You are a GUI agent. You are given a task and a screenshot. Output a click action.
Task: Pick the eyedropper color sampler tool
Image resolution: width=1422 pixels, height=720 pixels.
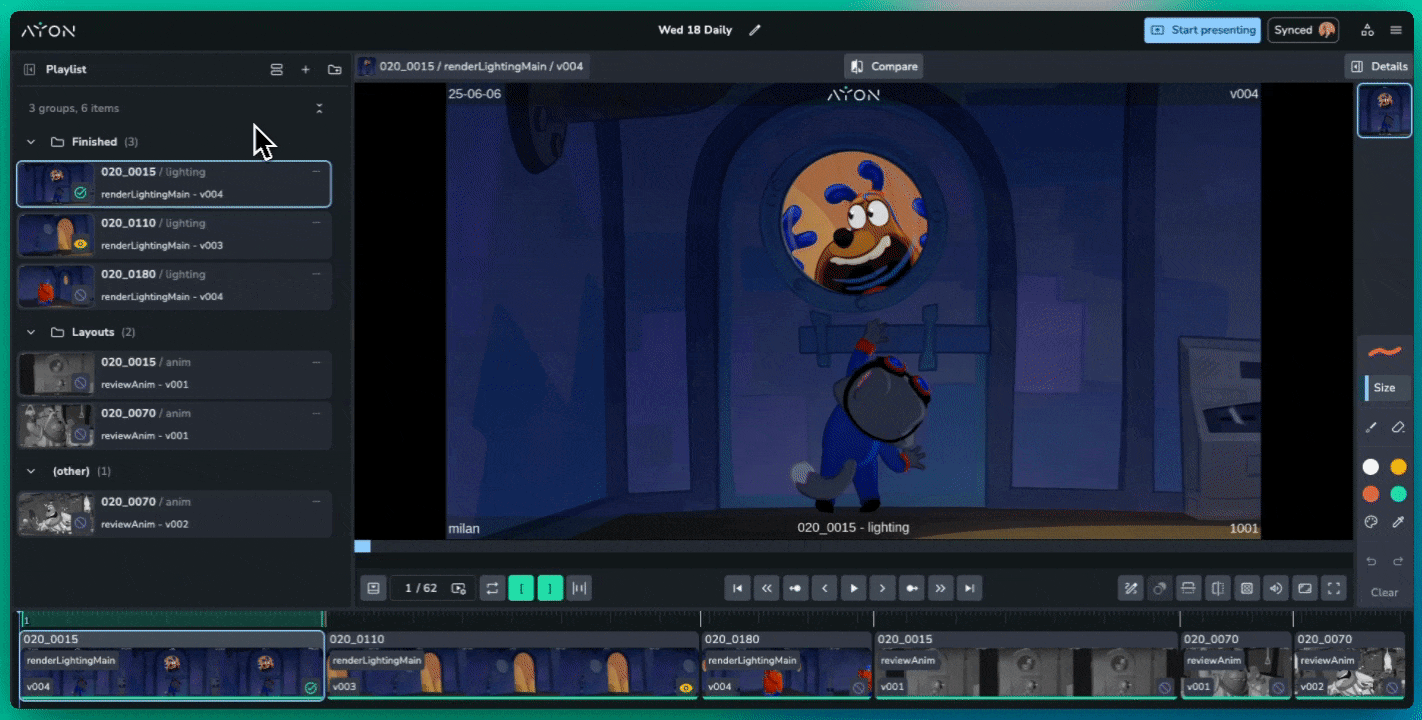1398,522
